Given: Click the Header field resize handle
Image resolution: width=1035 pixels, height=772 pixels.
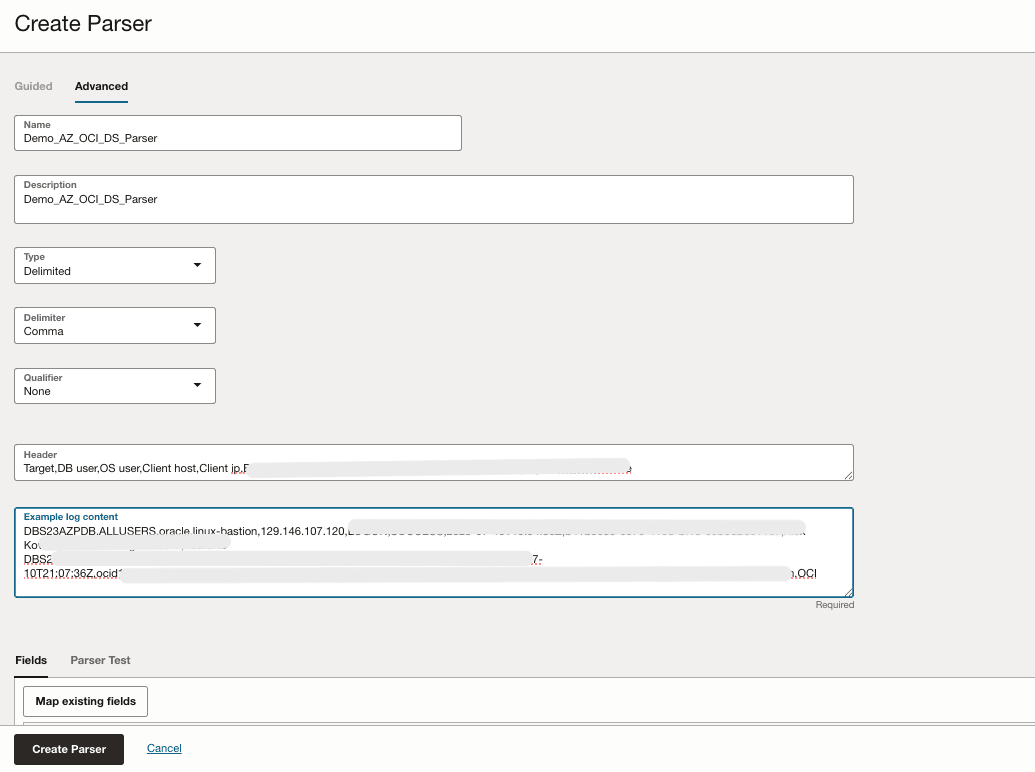Looking at the screenshot, I should [848, 478].
